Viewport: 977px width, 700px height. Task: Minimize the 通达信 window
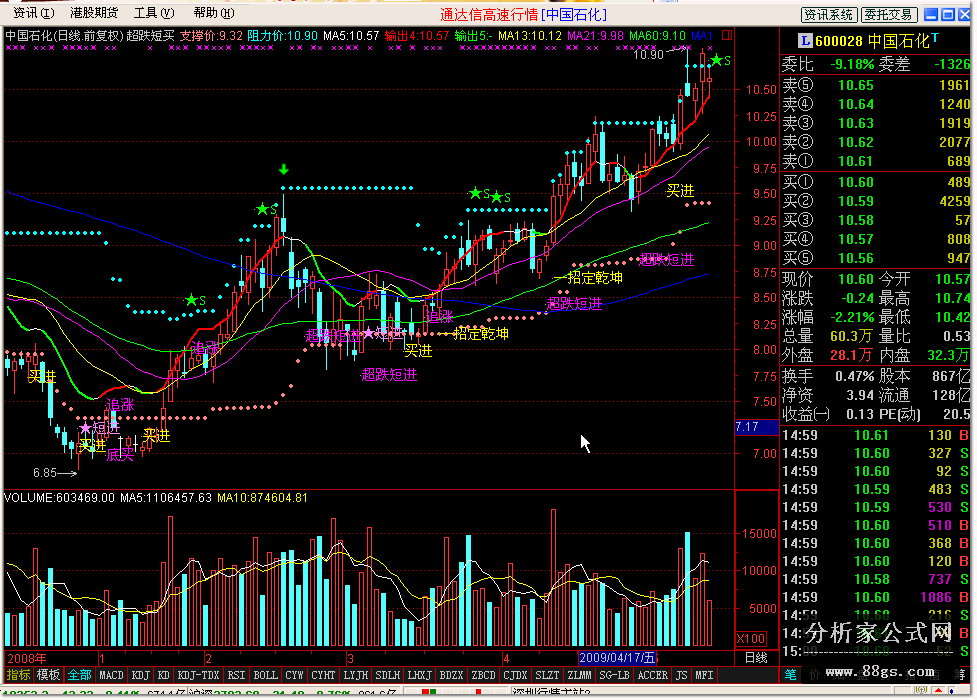(x=930, y=14)
